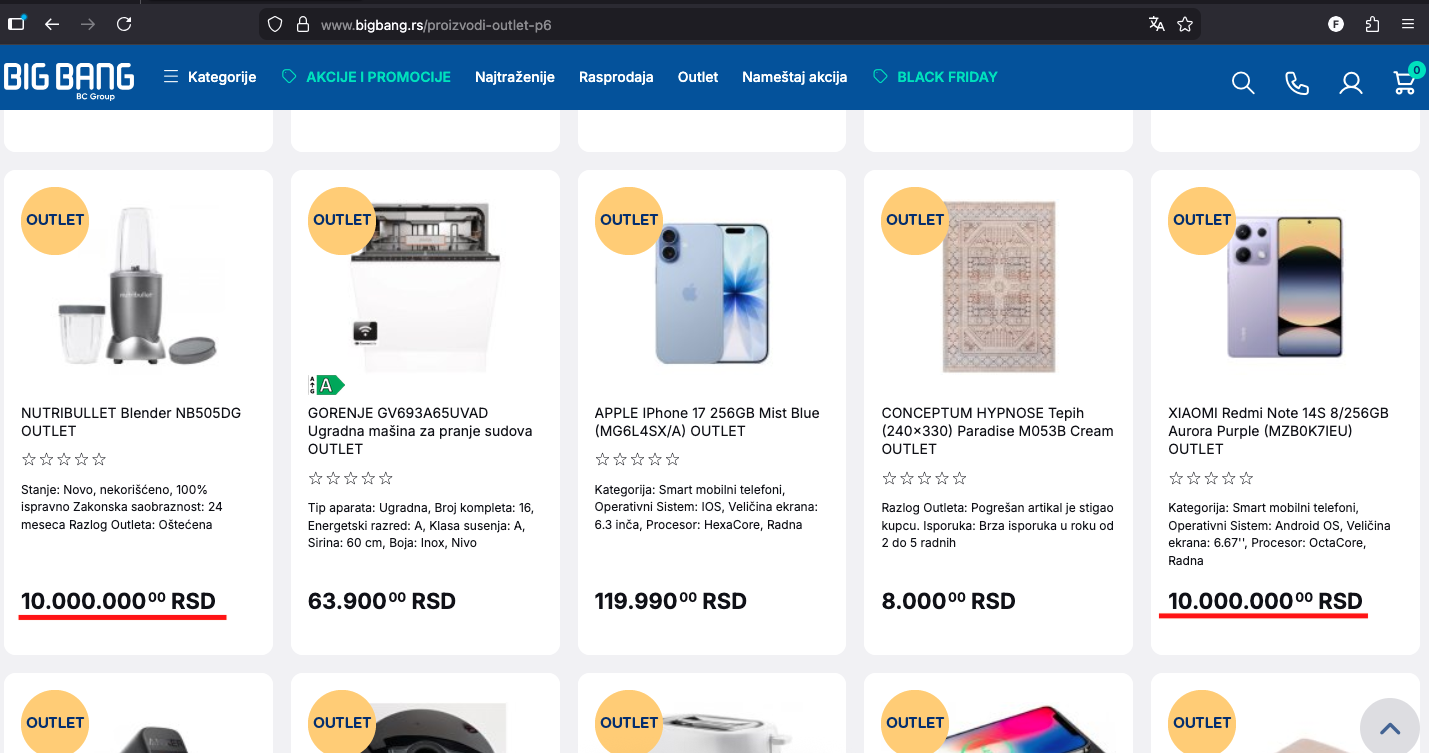Screen dimensions: 1429x753
Task: Click the address bar URL field
Action: click(700, 24)
